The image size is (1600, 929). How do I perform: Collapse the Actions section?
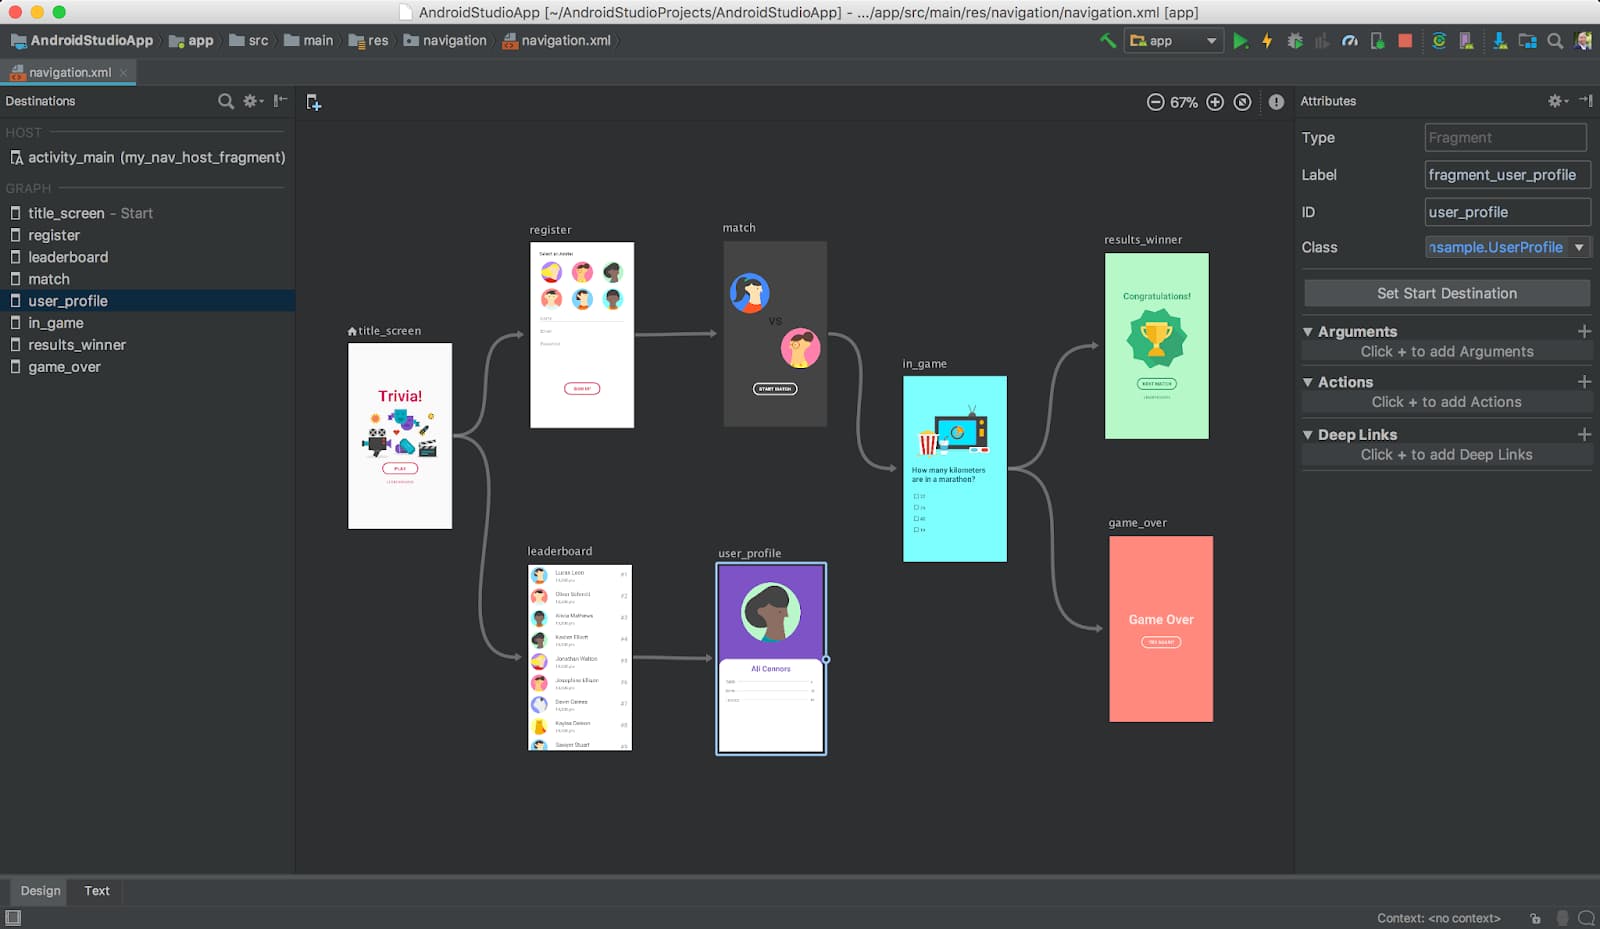(x=1308, y=382)
